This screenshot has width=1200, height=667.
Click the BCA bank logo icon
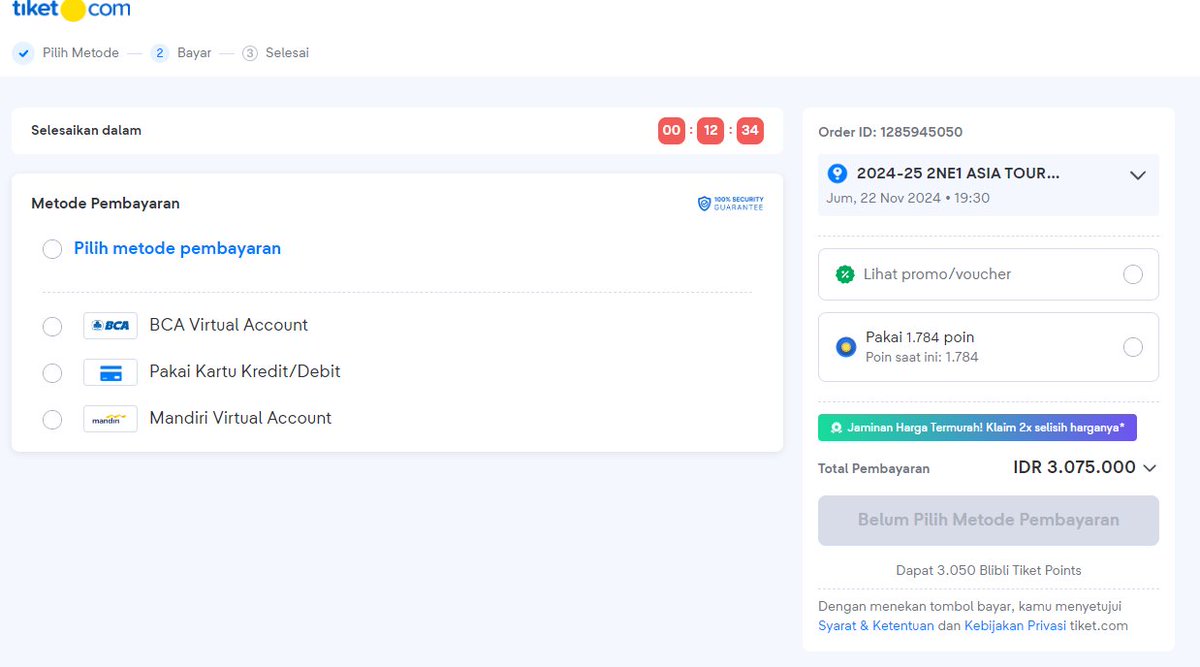pyautogui.click(x=110, y=325)
